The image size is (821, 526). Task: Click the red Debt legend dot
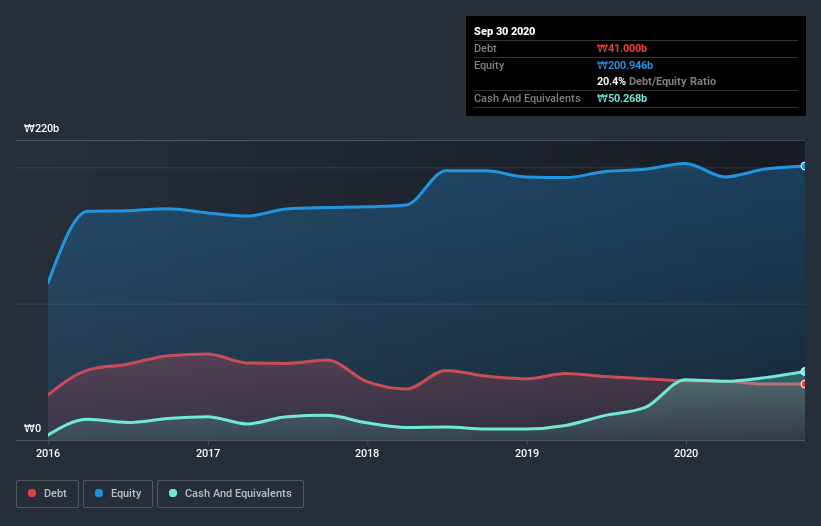pyautogui.click(x=32, y=493)
